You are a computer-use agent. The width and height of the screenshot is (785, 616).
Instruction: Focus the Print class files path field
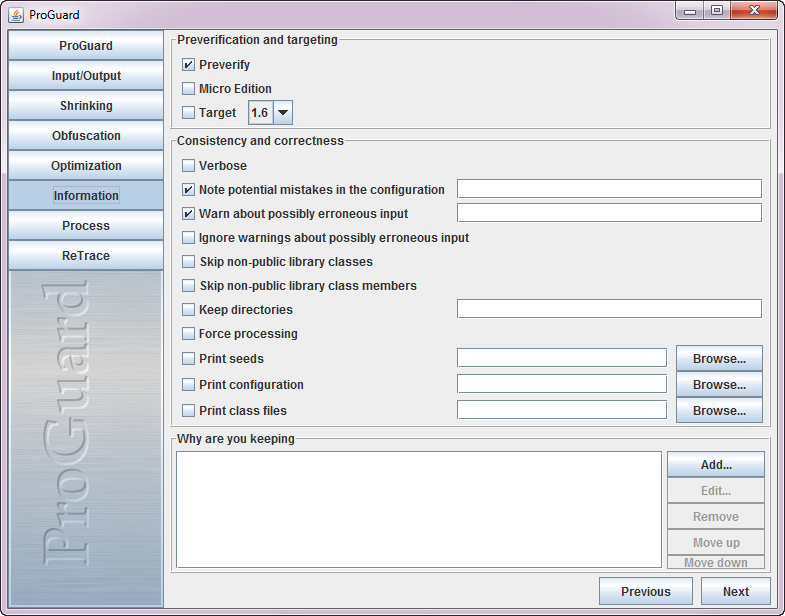pos(562,410)
